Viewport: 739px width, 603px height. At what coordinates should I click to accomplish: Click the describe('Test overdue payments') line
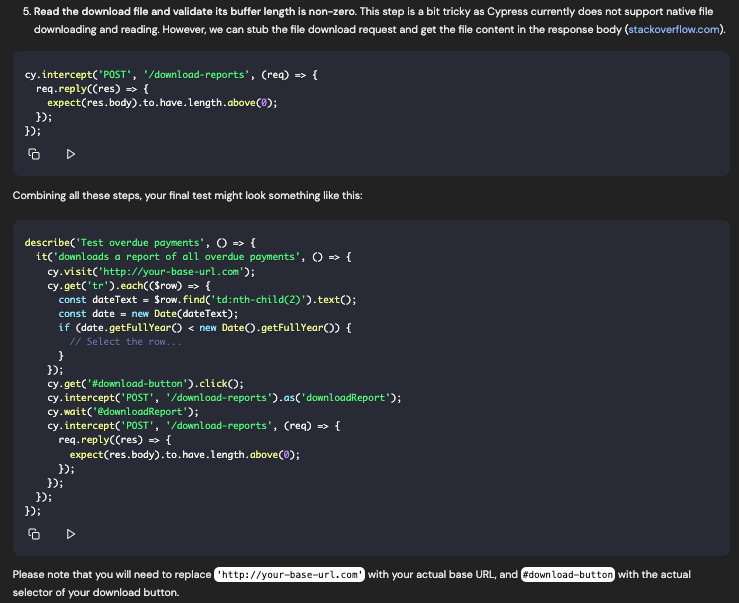tap(140, 243)
